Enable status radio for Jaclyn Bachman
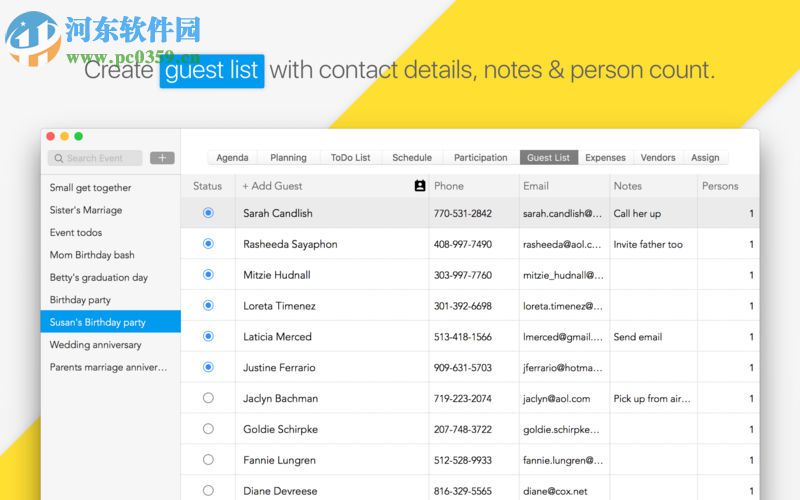The width and height of the screenshot is (800, 500). (208, 398)
